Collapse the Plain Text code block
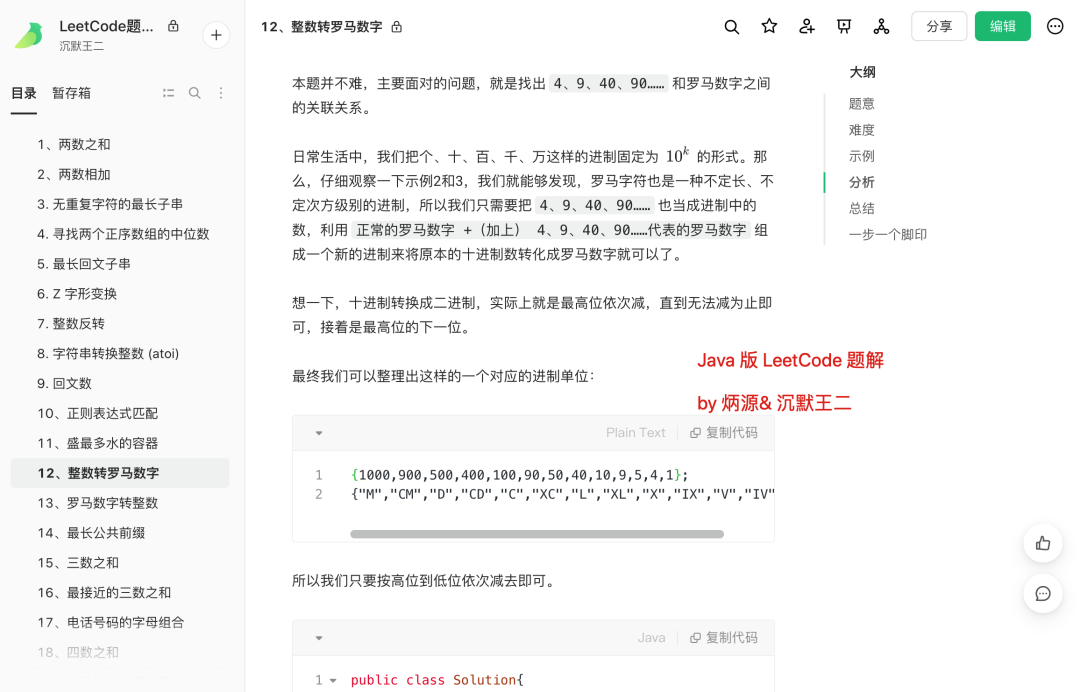 pos(319,433)
